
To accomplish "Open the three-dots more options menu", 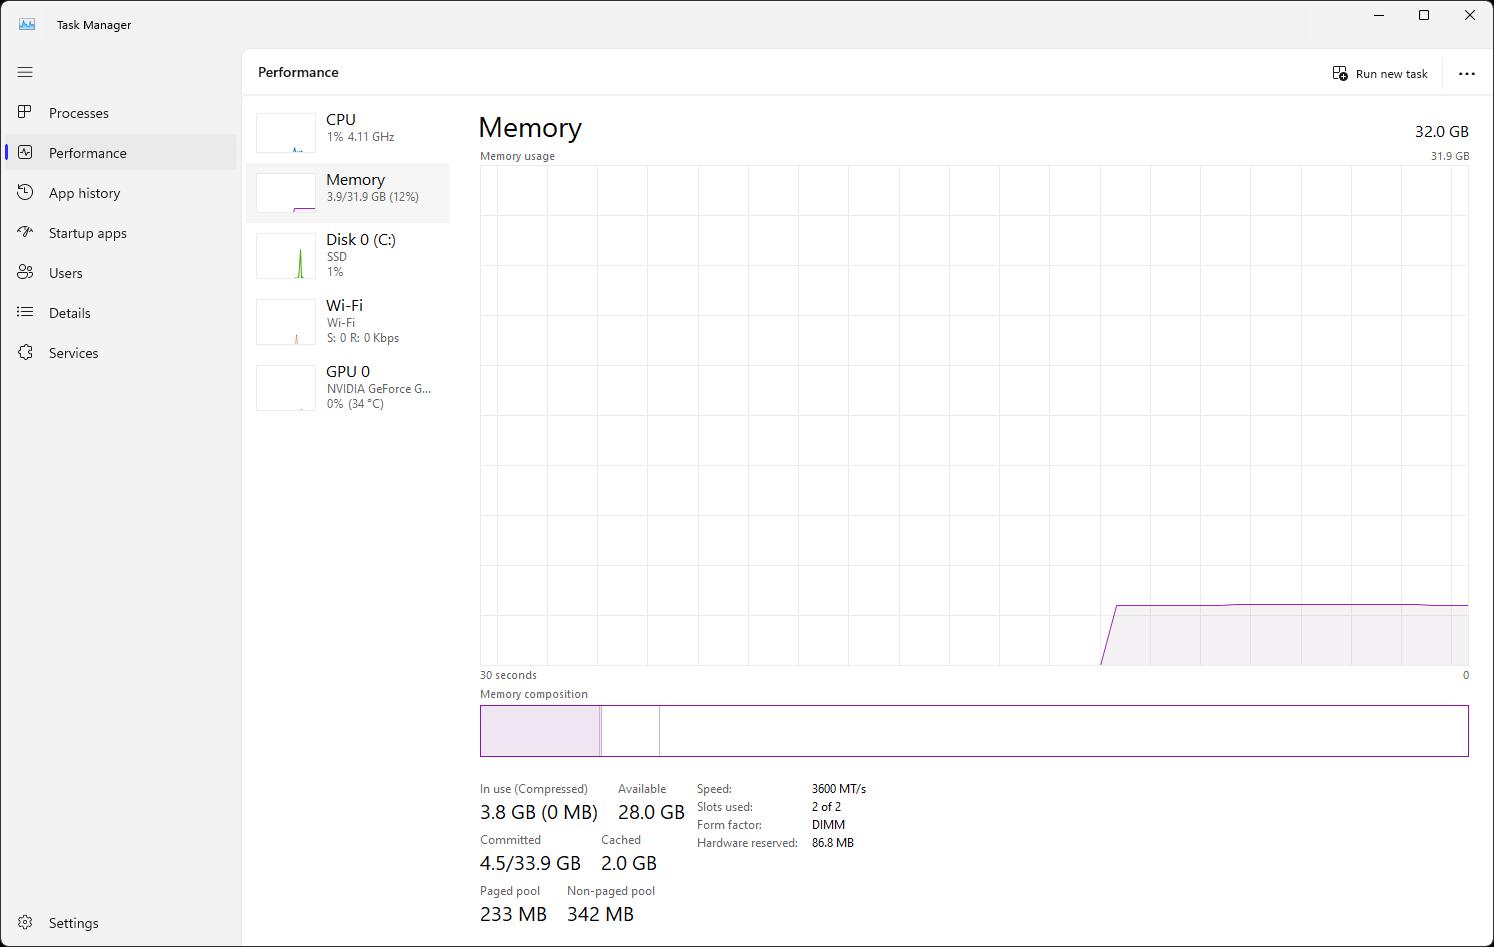I will click(1467, 73).
